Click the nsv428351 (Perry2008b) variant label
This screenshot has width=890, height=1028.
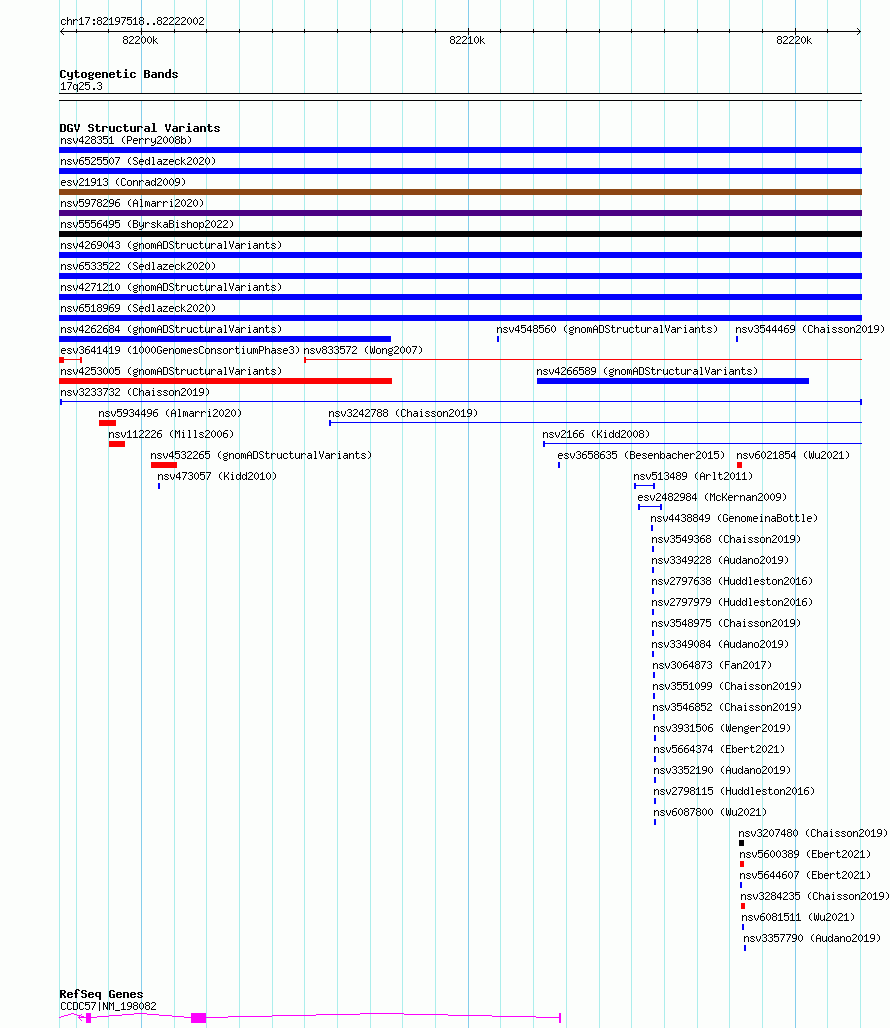(126, 140)
